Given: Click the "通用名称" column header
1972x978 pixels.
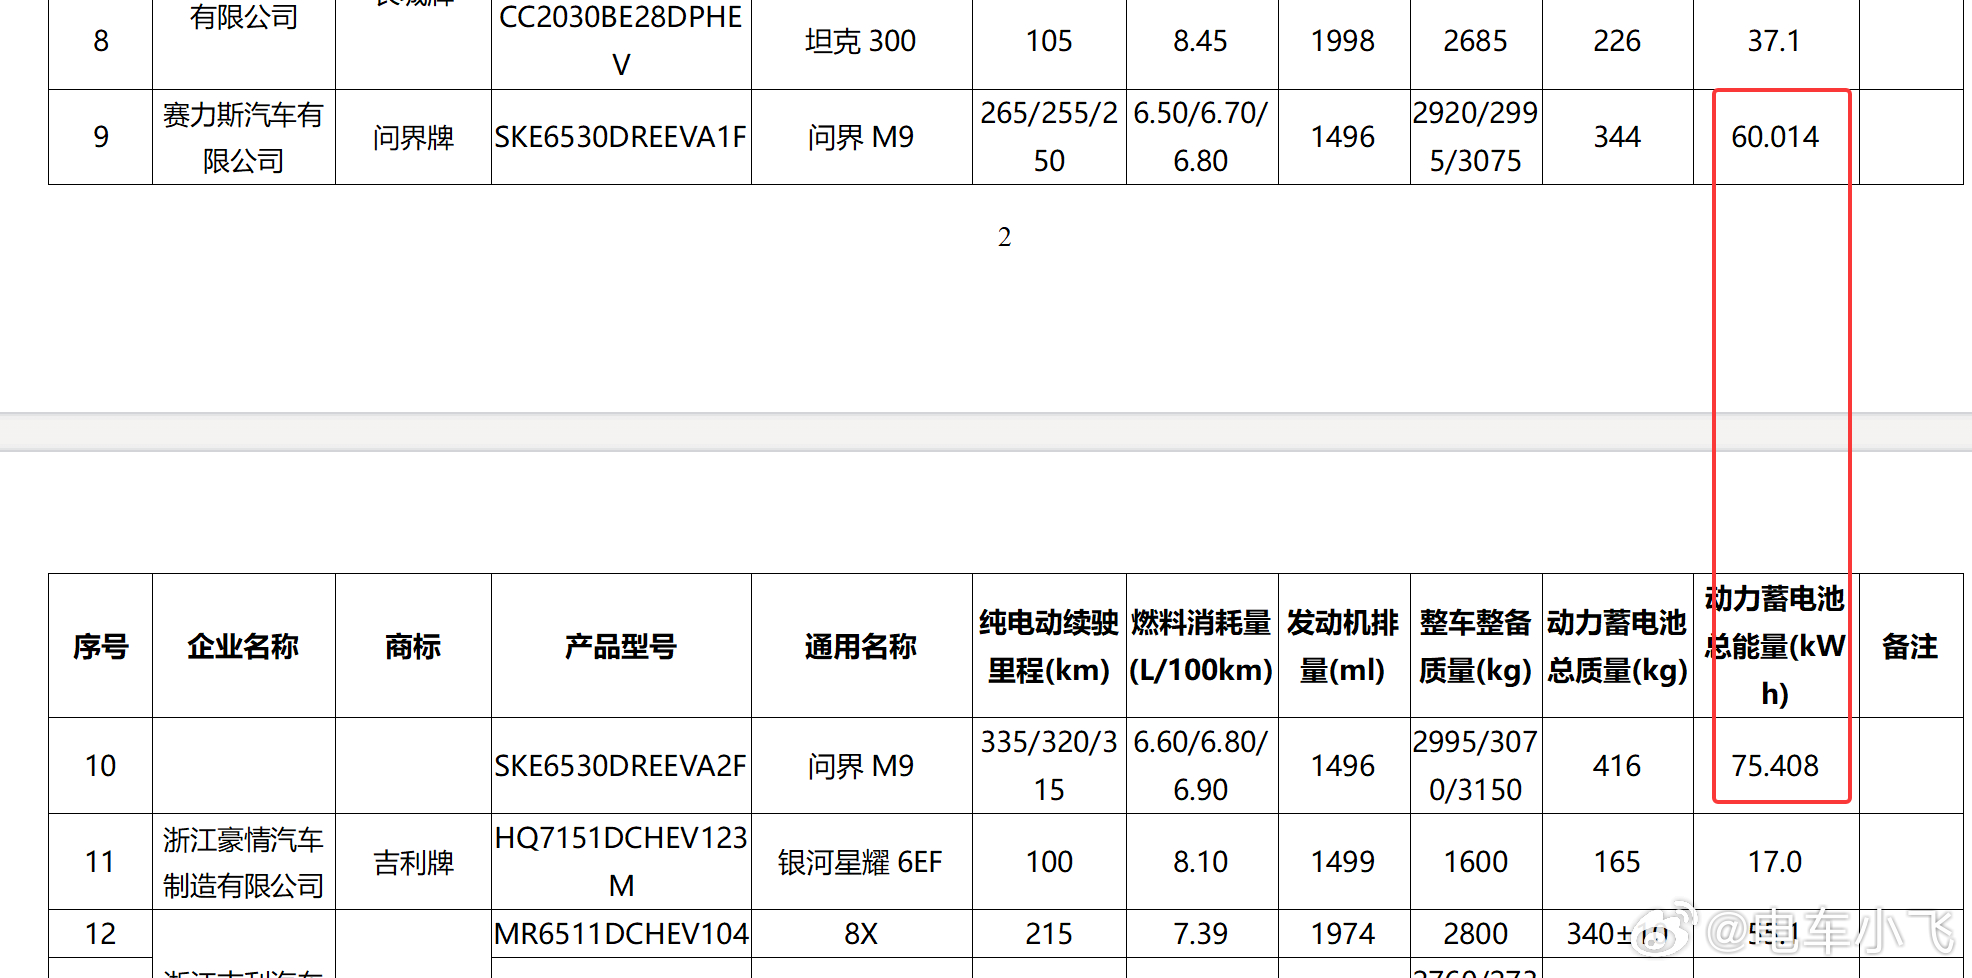Looking at the screenshot, I should (860, 647).
